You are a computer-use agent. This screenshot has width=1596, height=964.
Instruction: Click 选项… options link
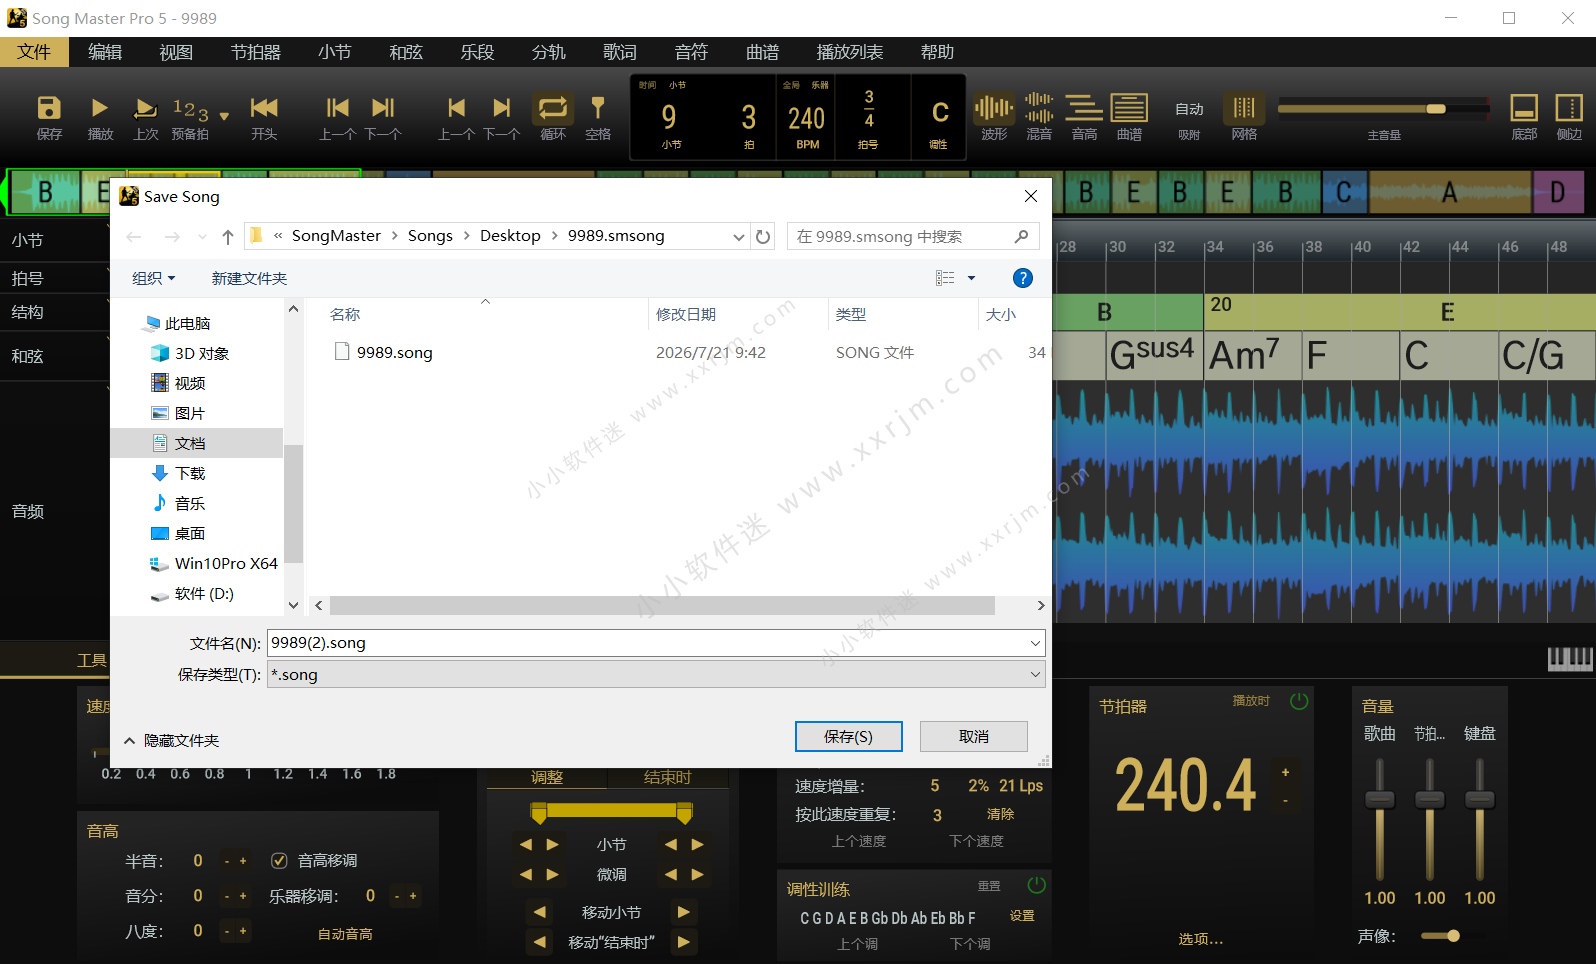(1200, 939)
